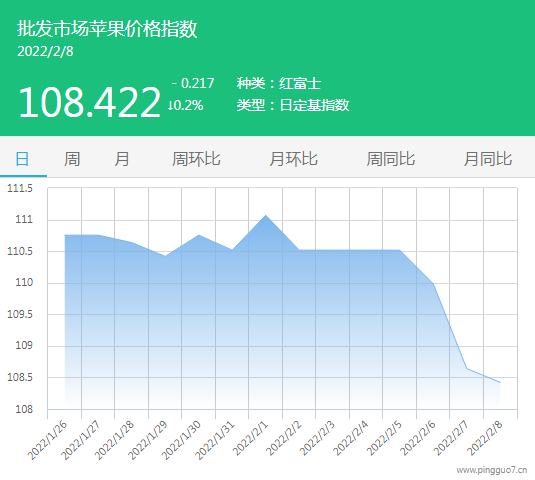535x480 pixels.
Task: Select the 日 daily tab
Action: click(x=23, y=159)
